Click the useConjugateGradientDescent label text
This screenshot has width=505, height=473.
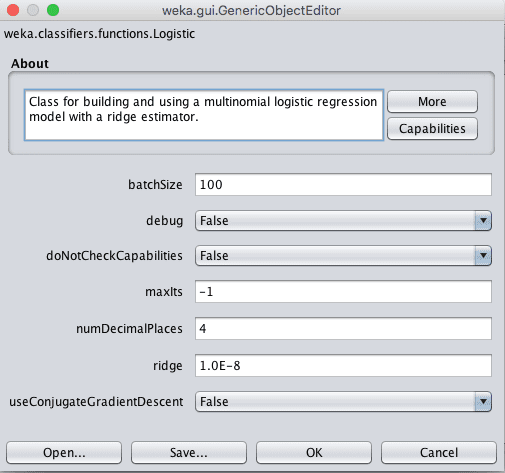click(96, 402)
